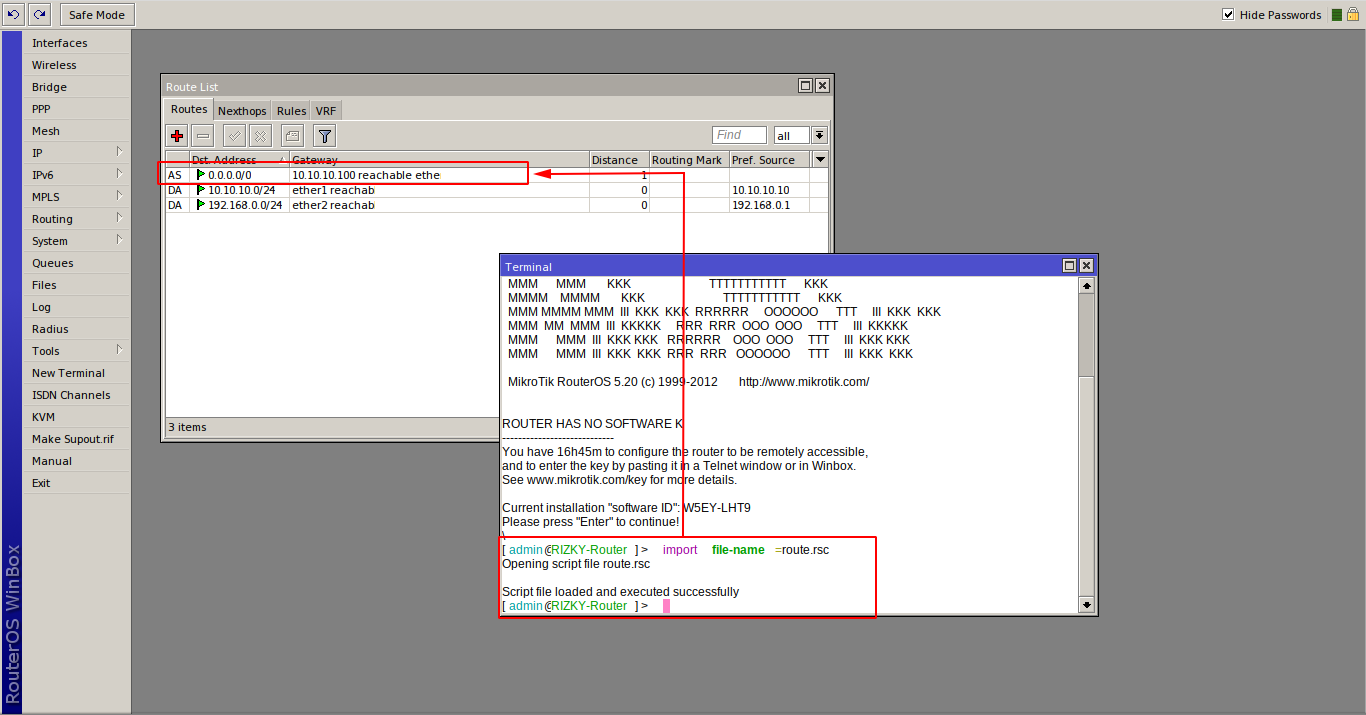Switch to the Nexthops tab
Viewport: 1366px width, 715px height.
coord(242,111)
